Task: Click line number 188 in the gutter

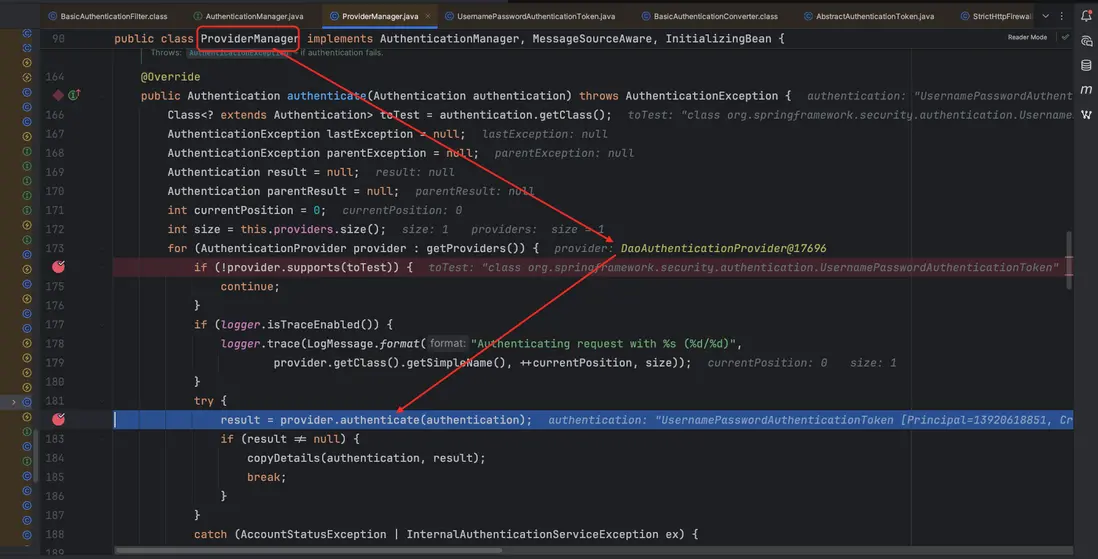Action: (55, 534)
